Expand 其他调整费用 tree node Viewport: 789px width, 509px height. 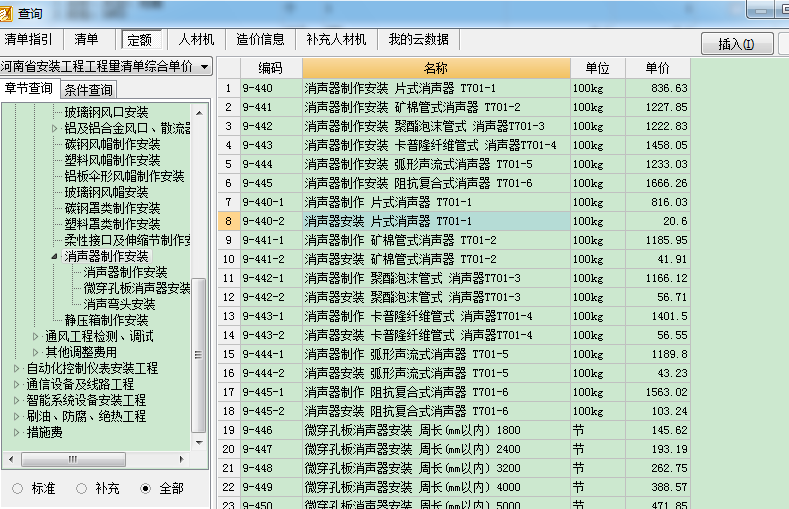35,353
